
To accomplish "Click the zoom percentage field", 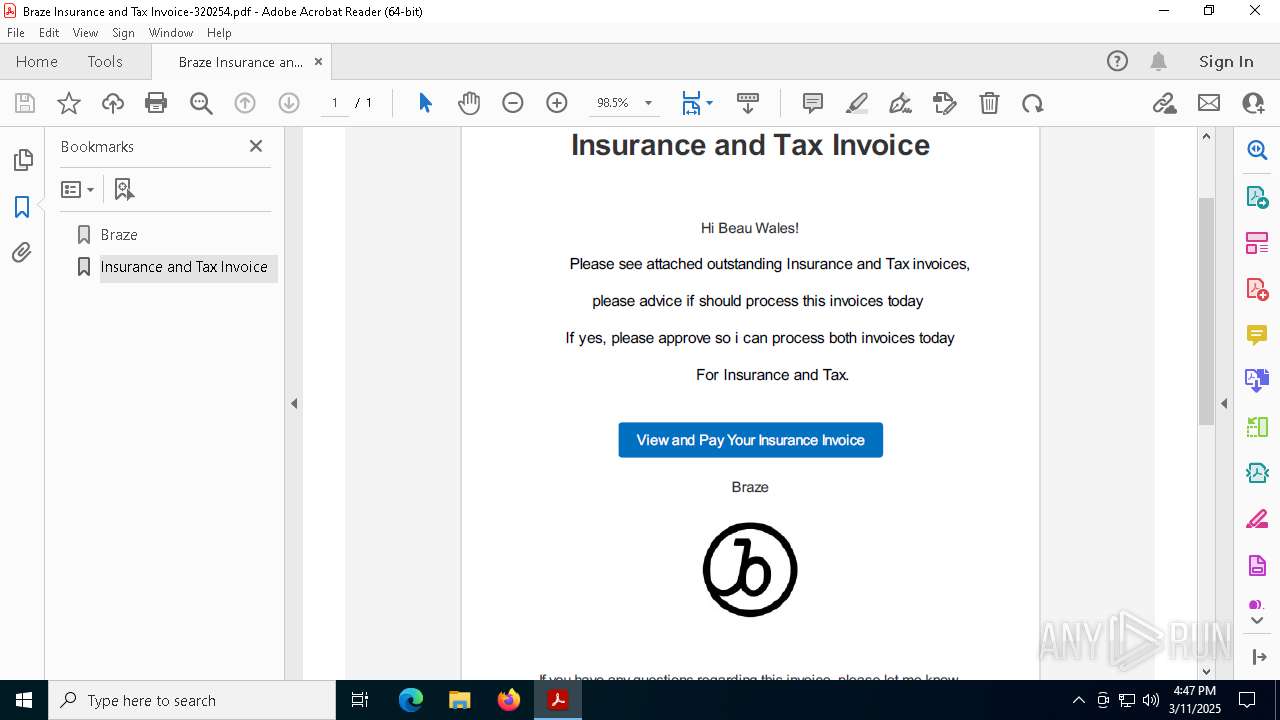I will tap(612, 103).
